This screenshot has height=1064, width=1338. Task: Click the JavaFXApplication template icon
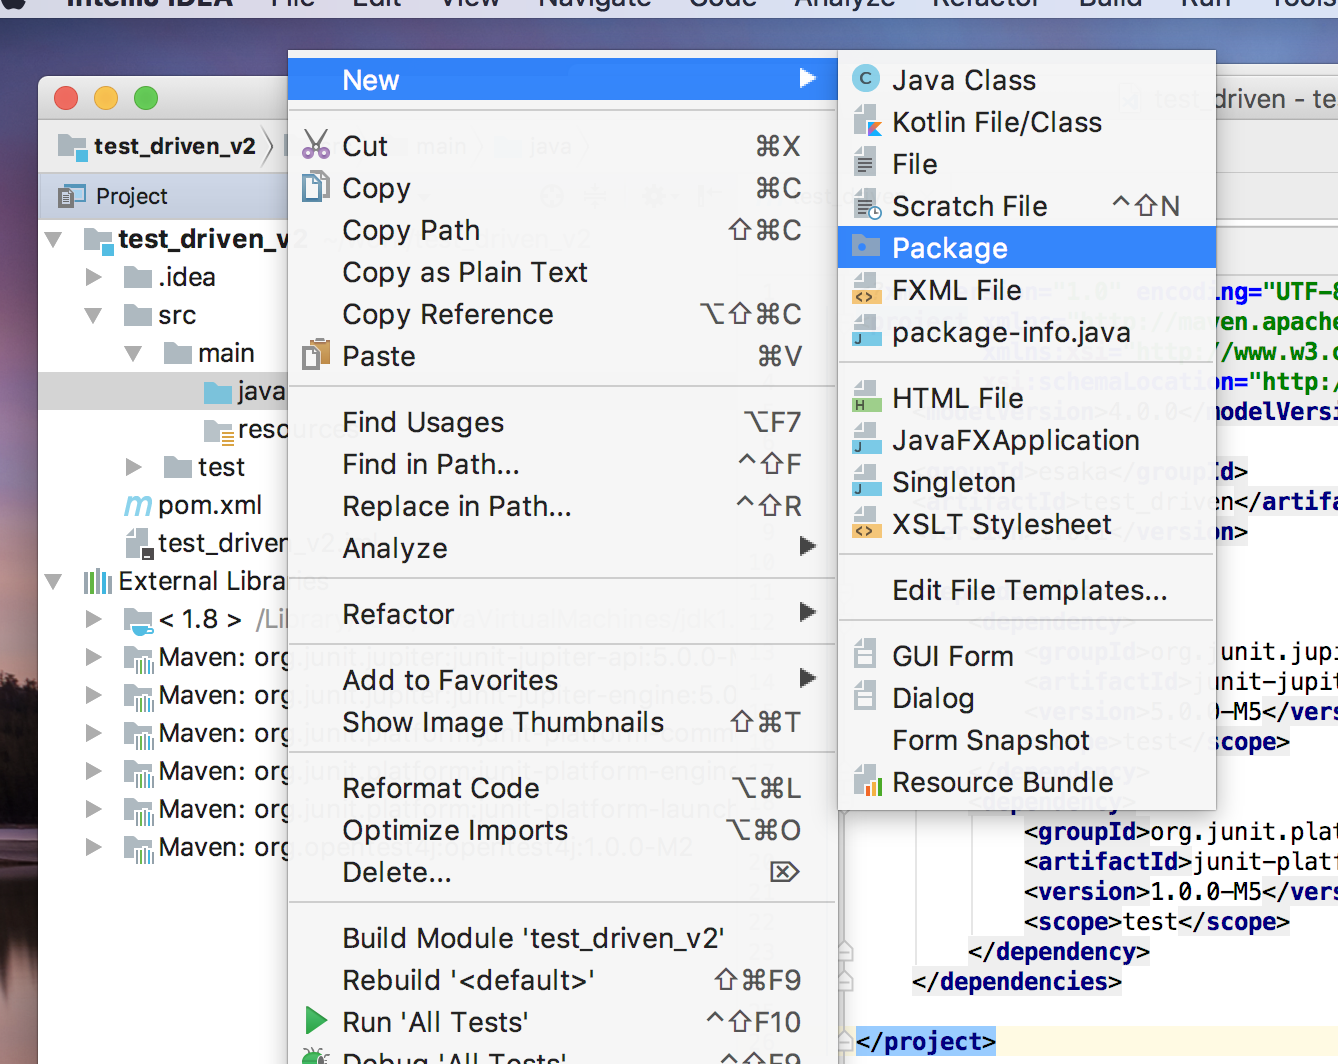click(866, 440)
